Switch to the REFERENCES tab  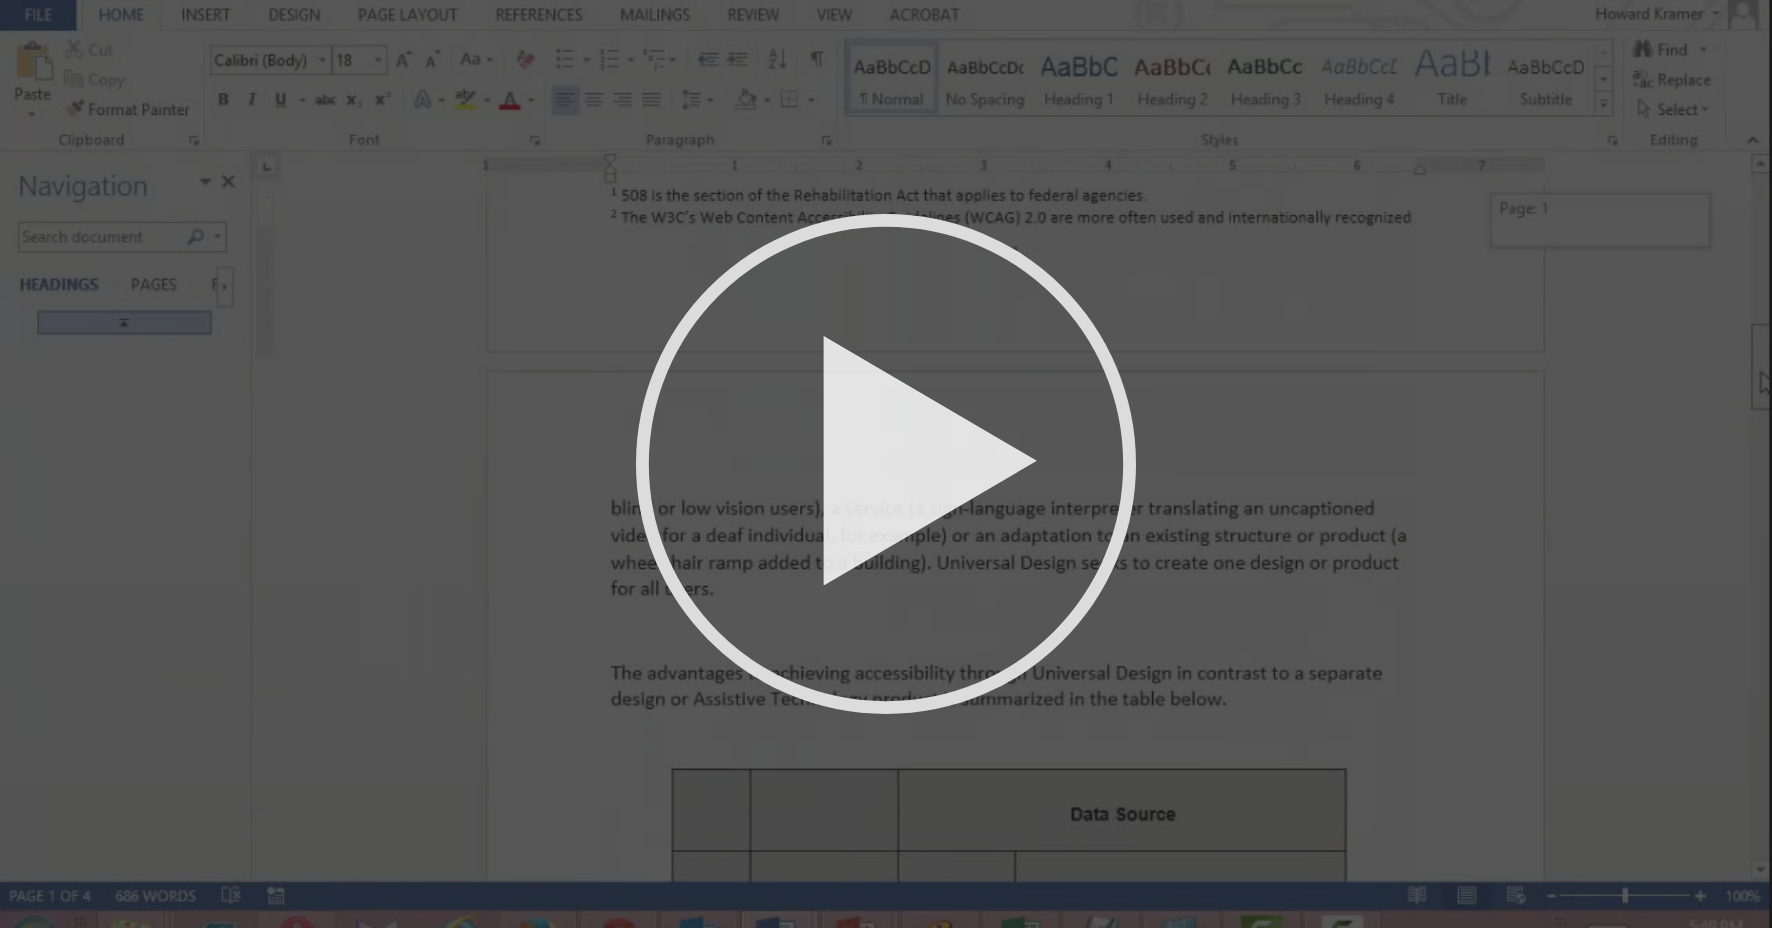pyautogui.click(x=538, y=15)
